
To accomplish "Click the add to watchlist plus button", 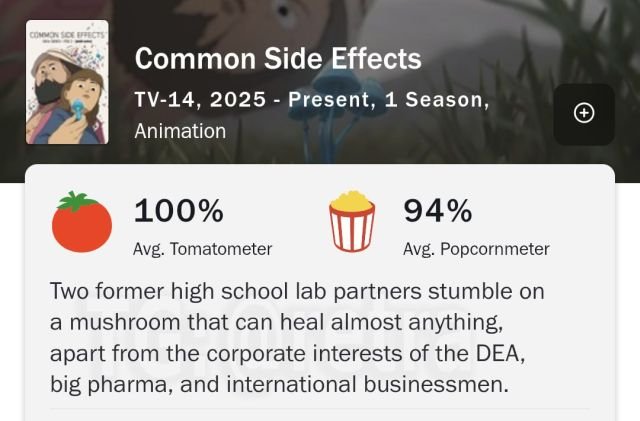I will pos(584,113).
